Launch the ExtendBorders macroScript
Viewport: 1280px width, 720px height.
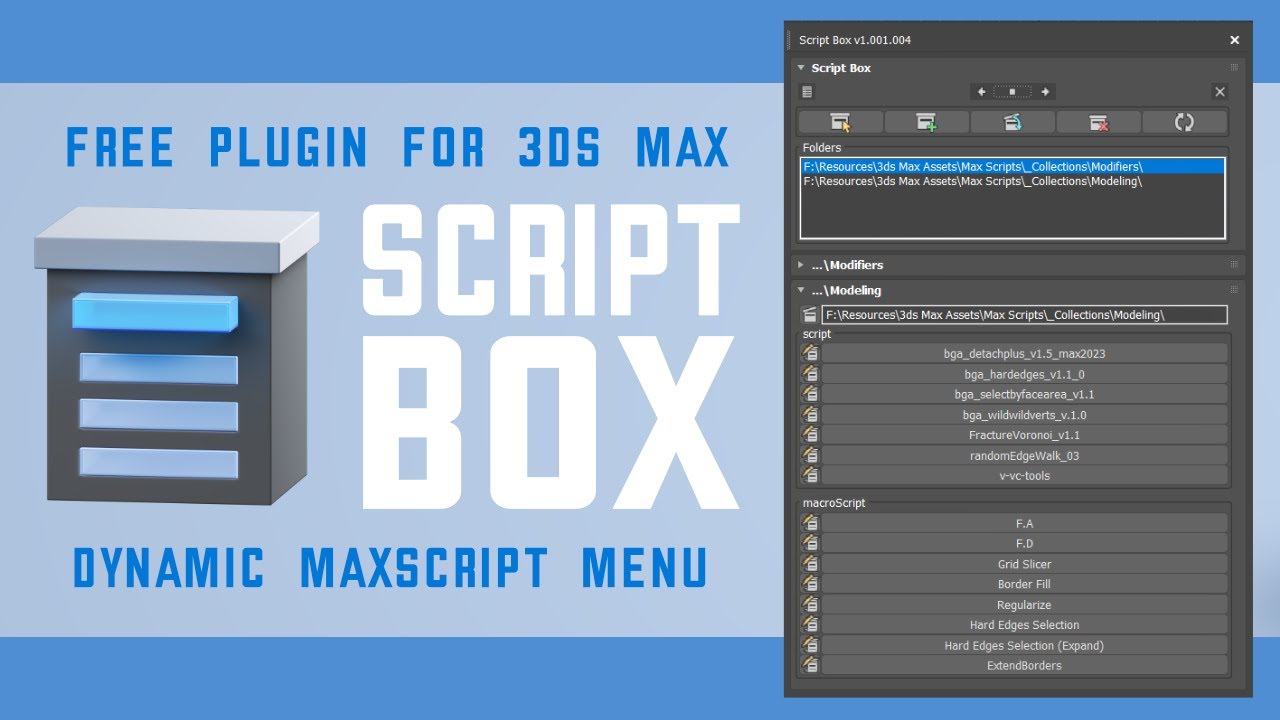1024,665
